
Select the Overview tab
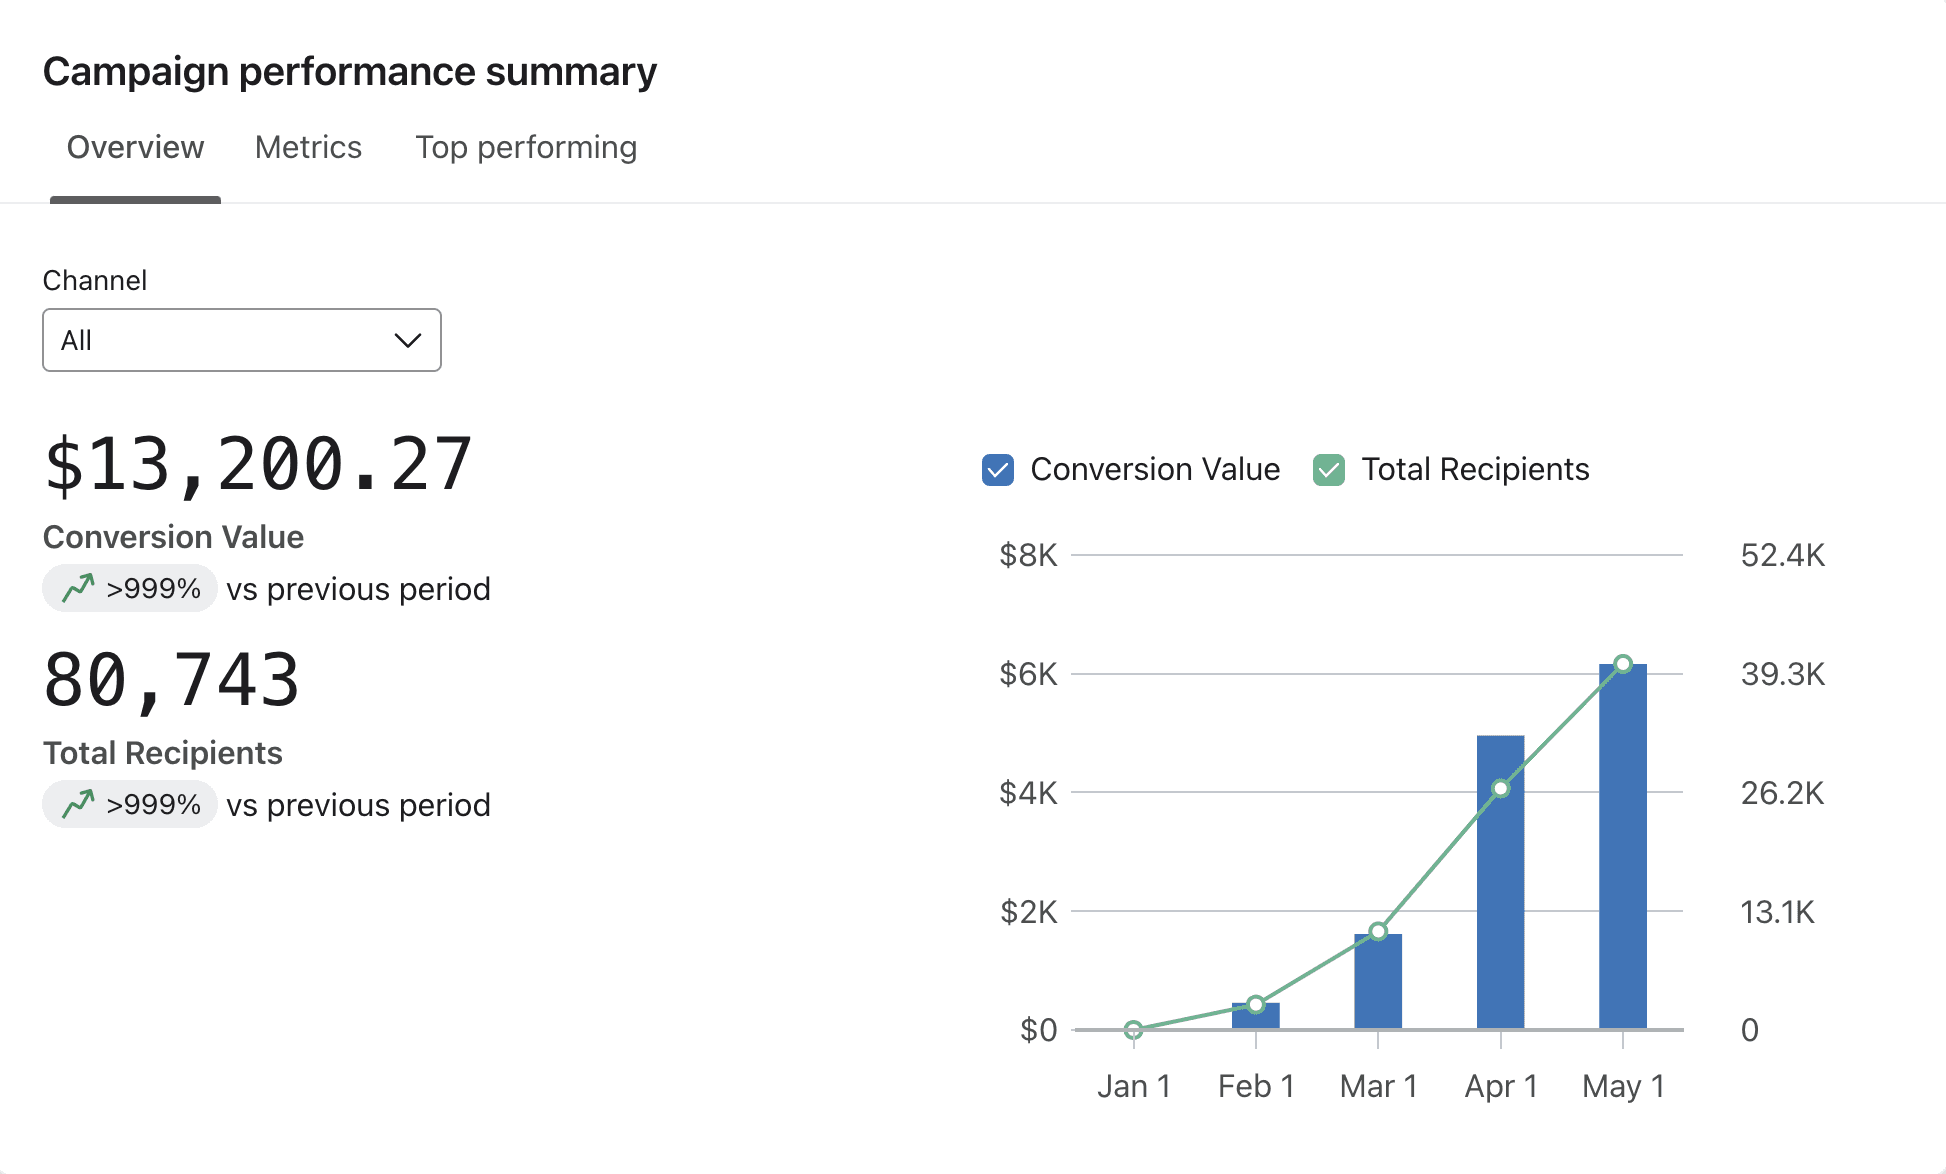click(135, 147)
